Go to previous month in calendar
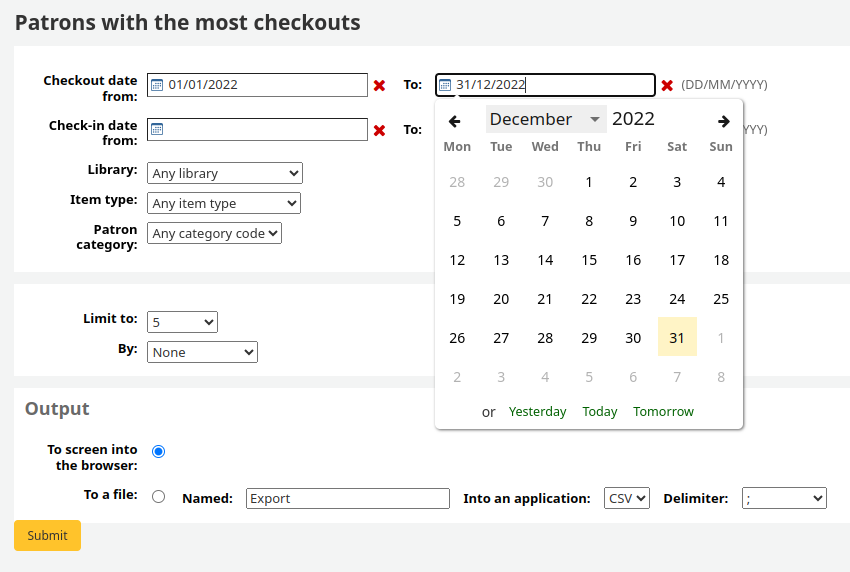 click(455, 121)
